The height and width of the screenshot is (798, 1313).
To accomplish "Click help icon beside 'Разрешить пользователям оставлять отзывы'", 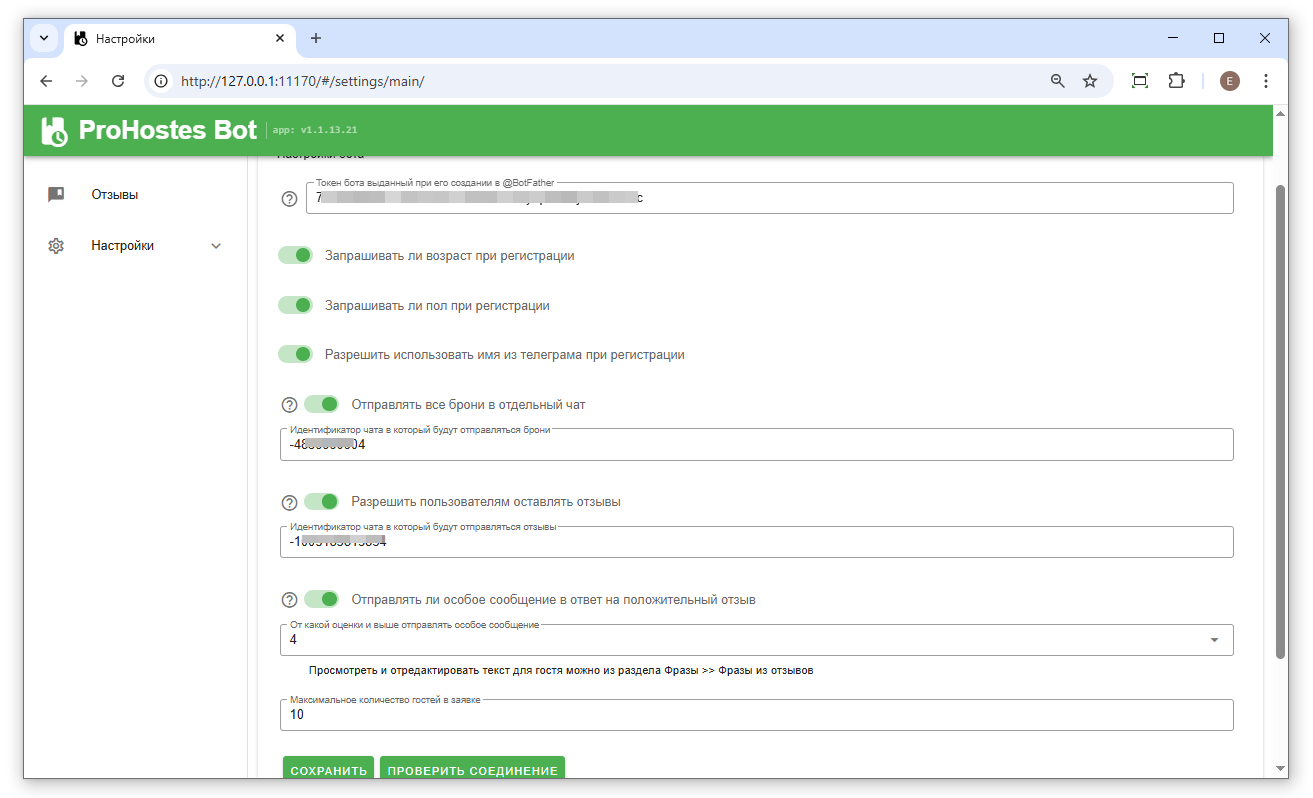I will click(290, 502).
